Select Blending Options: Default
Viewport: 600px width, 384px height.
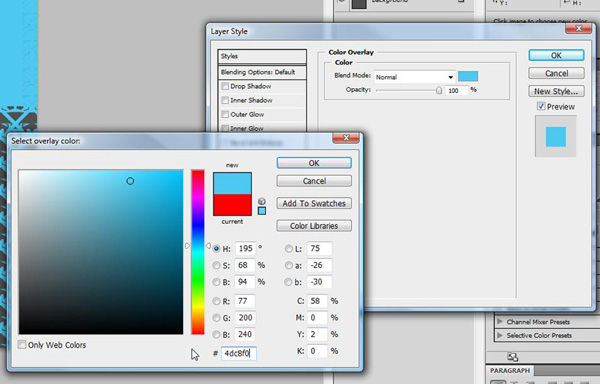(262, 72)
